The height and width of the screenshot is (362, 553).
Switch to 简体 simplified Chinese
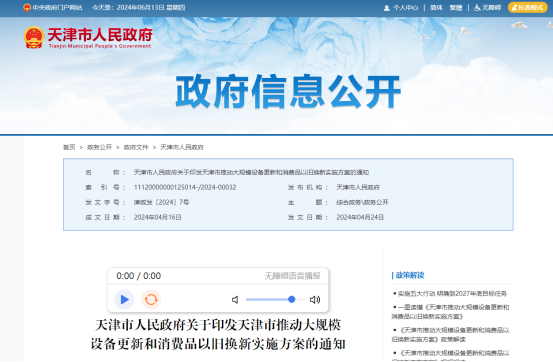(x=436, y=8)
